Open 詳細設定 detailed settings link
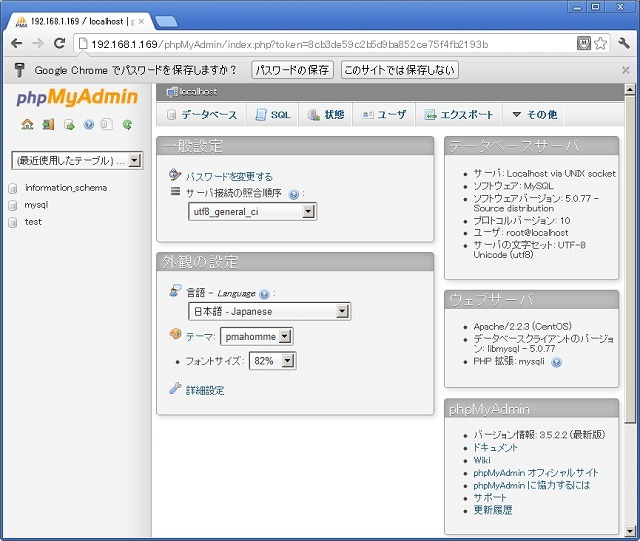The image size is (640, 541). click(x=205, y=390)
